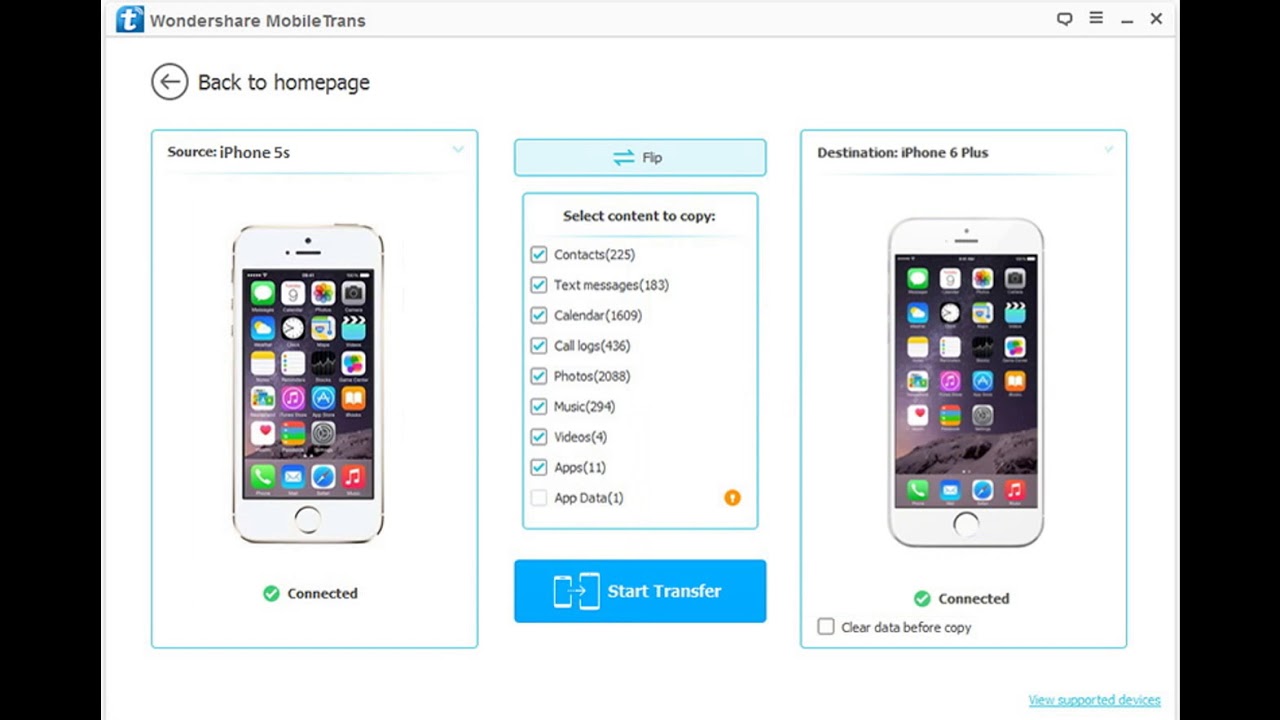
Task: Click Back to homepage text
Action: click(284, 82)
